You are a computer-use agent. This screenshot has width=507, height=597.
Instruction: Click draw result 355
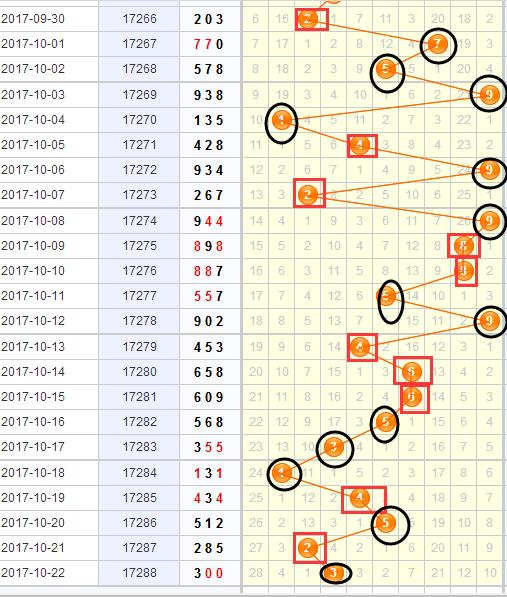[208, 447]
